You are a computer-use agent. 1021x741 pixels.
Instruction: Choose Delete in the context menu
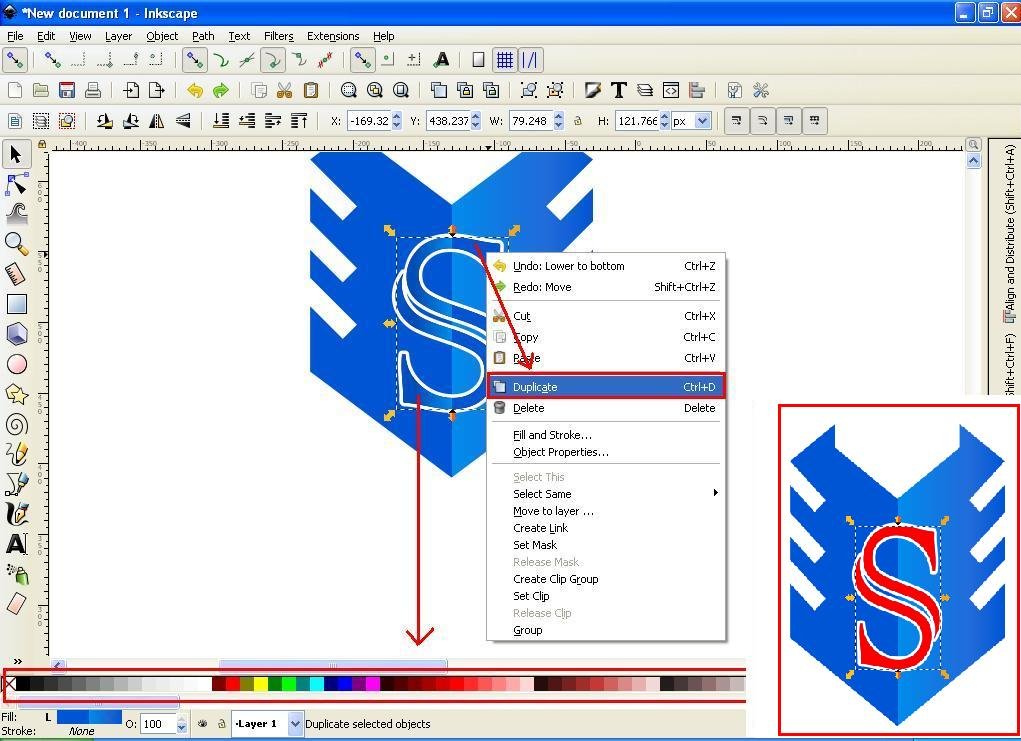pos(606,408)
